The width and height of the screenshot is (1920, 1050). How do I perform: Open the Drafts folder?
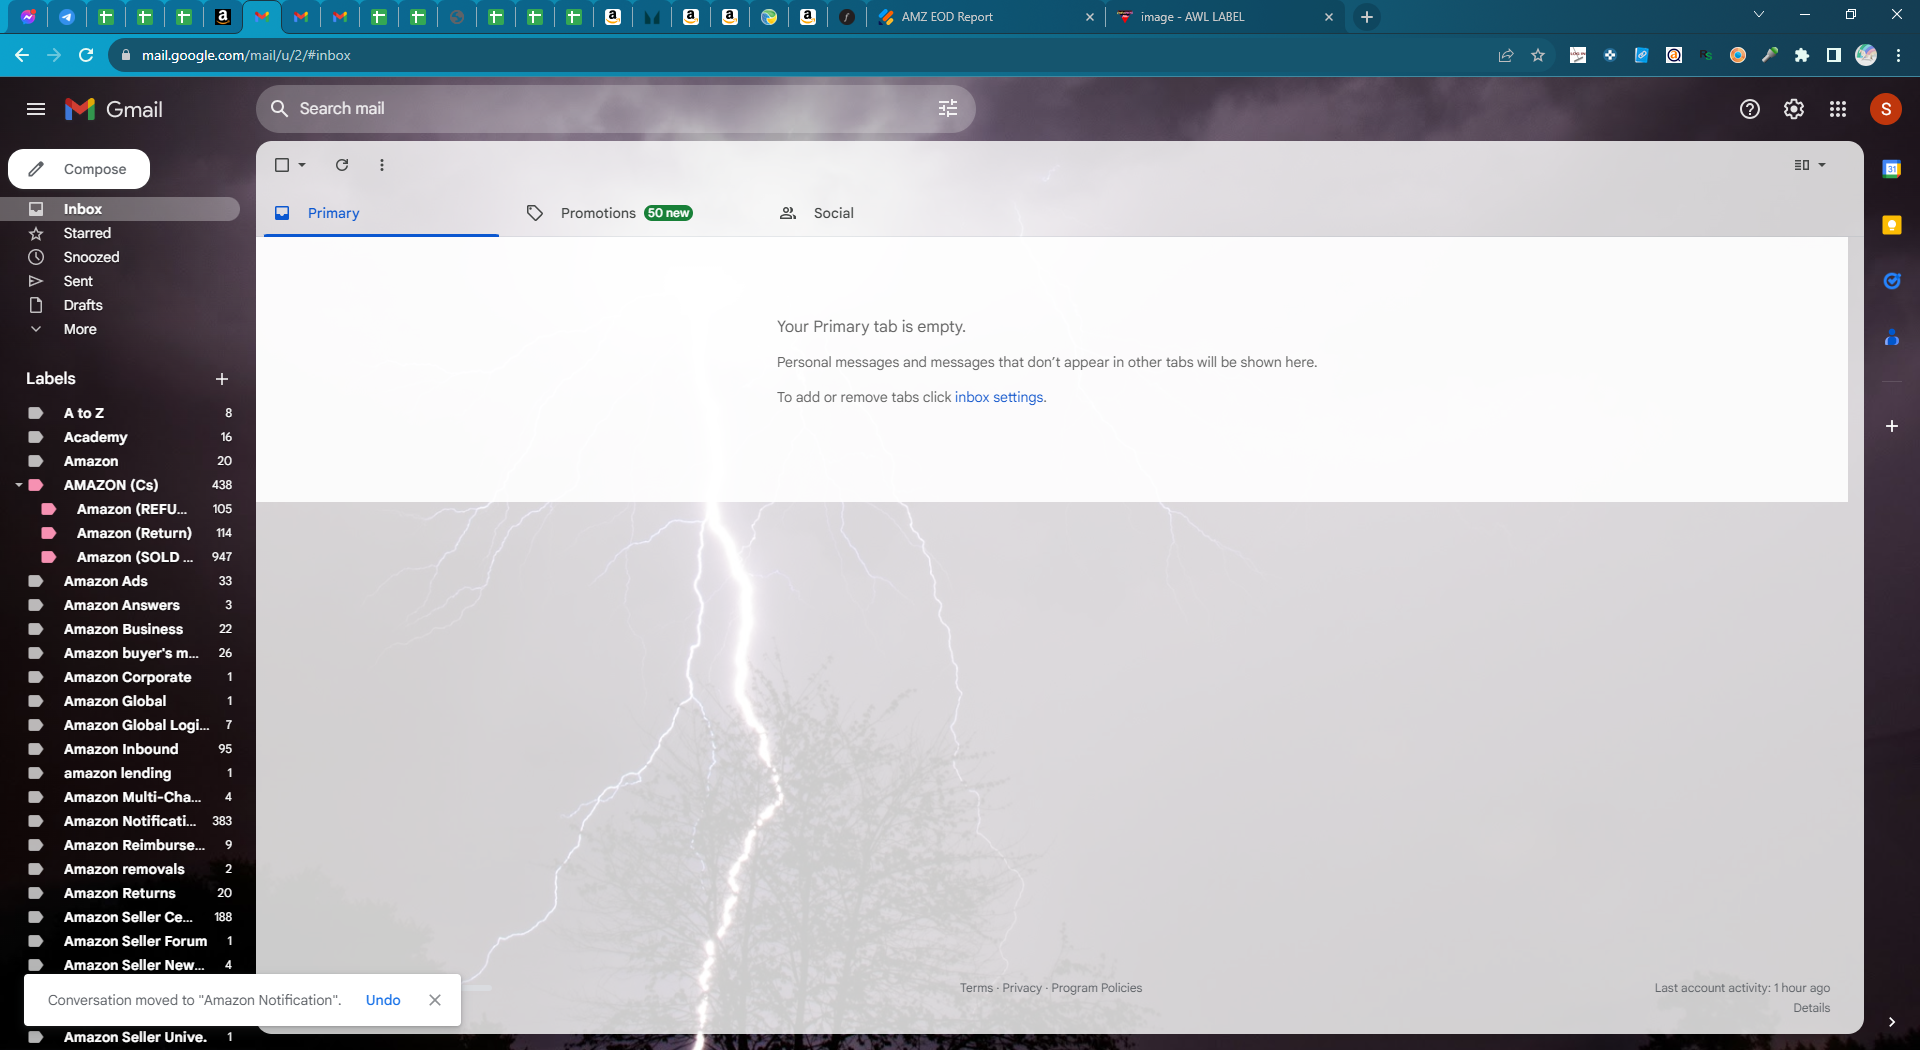tap(120, 305)
